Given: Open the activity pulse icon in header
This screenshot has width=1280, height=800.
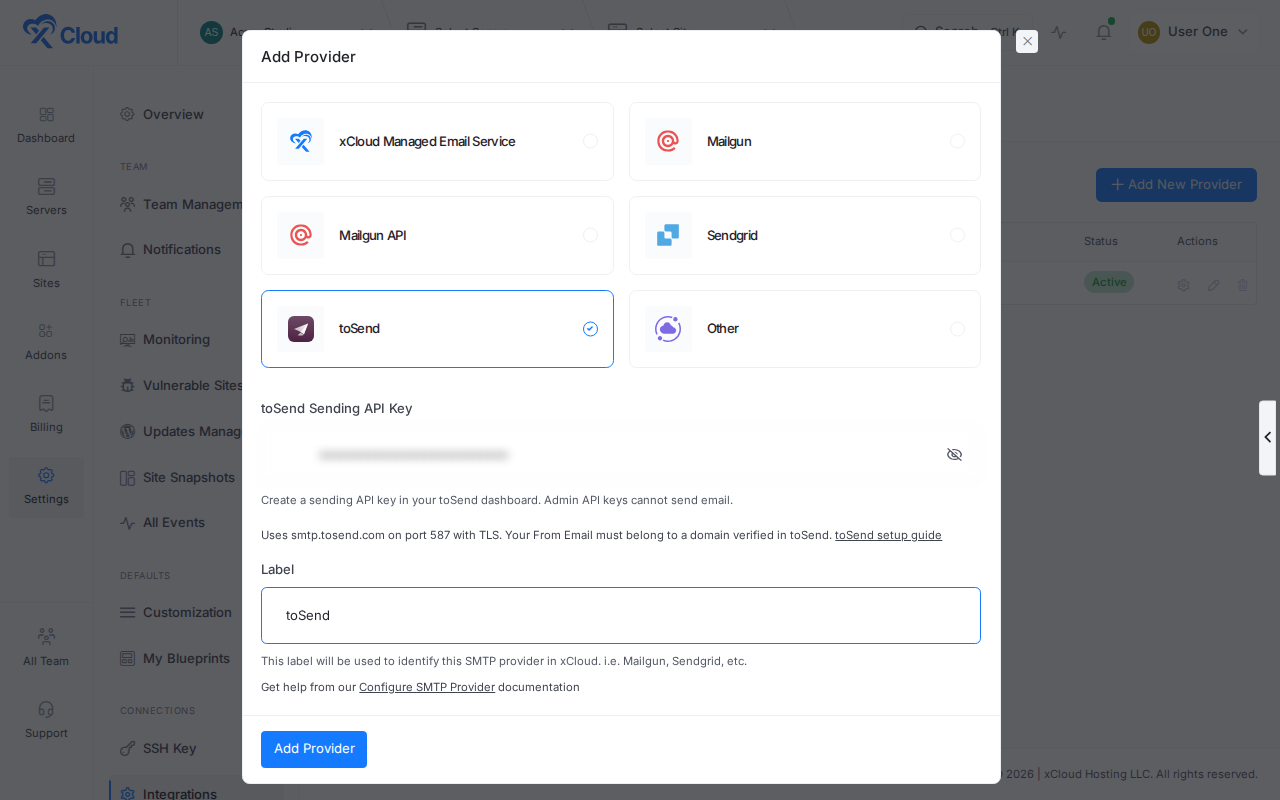Looking at the screenshot, I should 1059,32.
